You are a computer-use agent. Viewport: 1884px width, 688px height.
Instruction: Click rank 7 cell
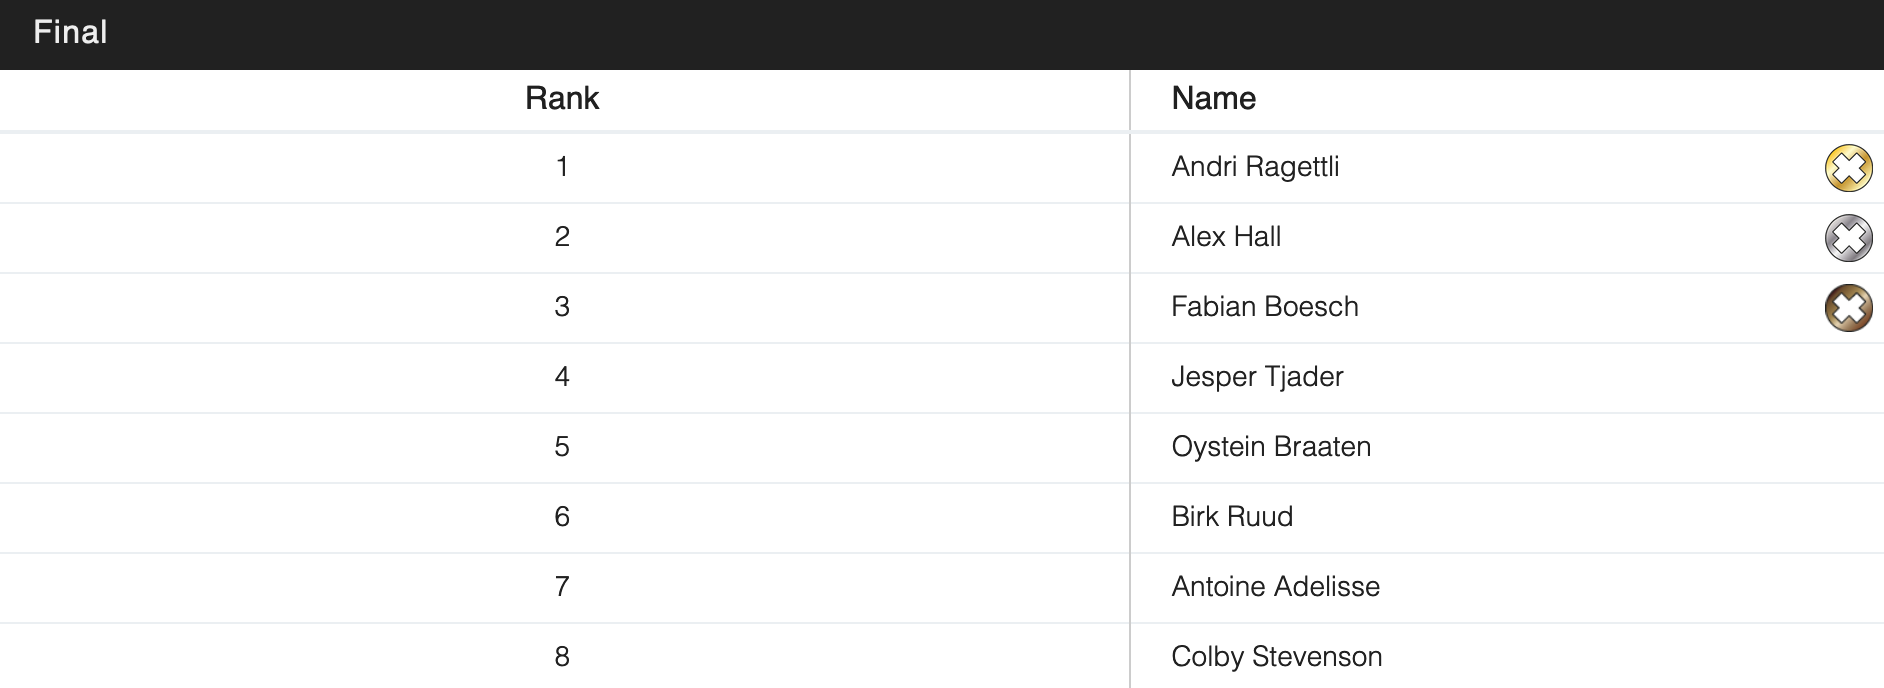[x=562, y=587]
